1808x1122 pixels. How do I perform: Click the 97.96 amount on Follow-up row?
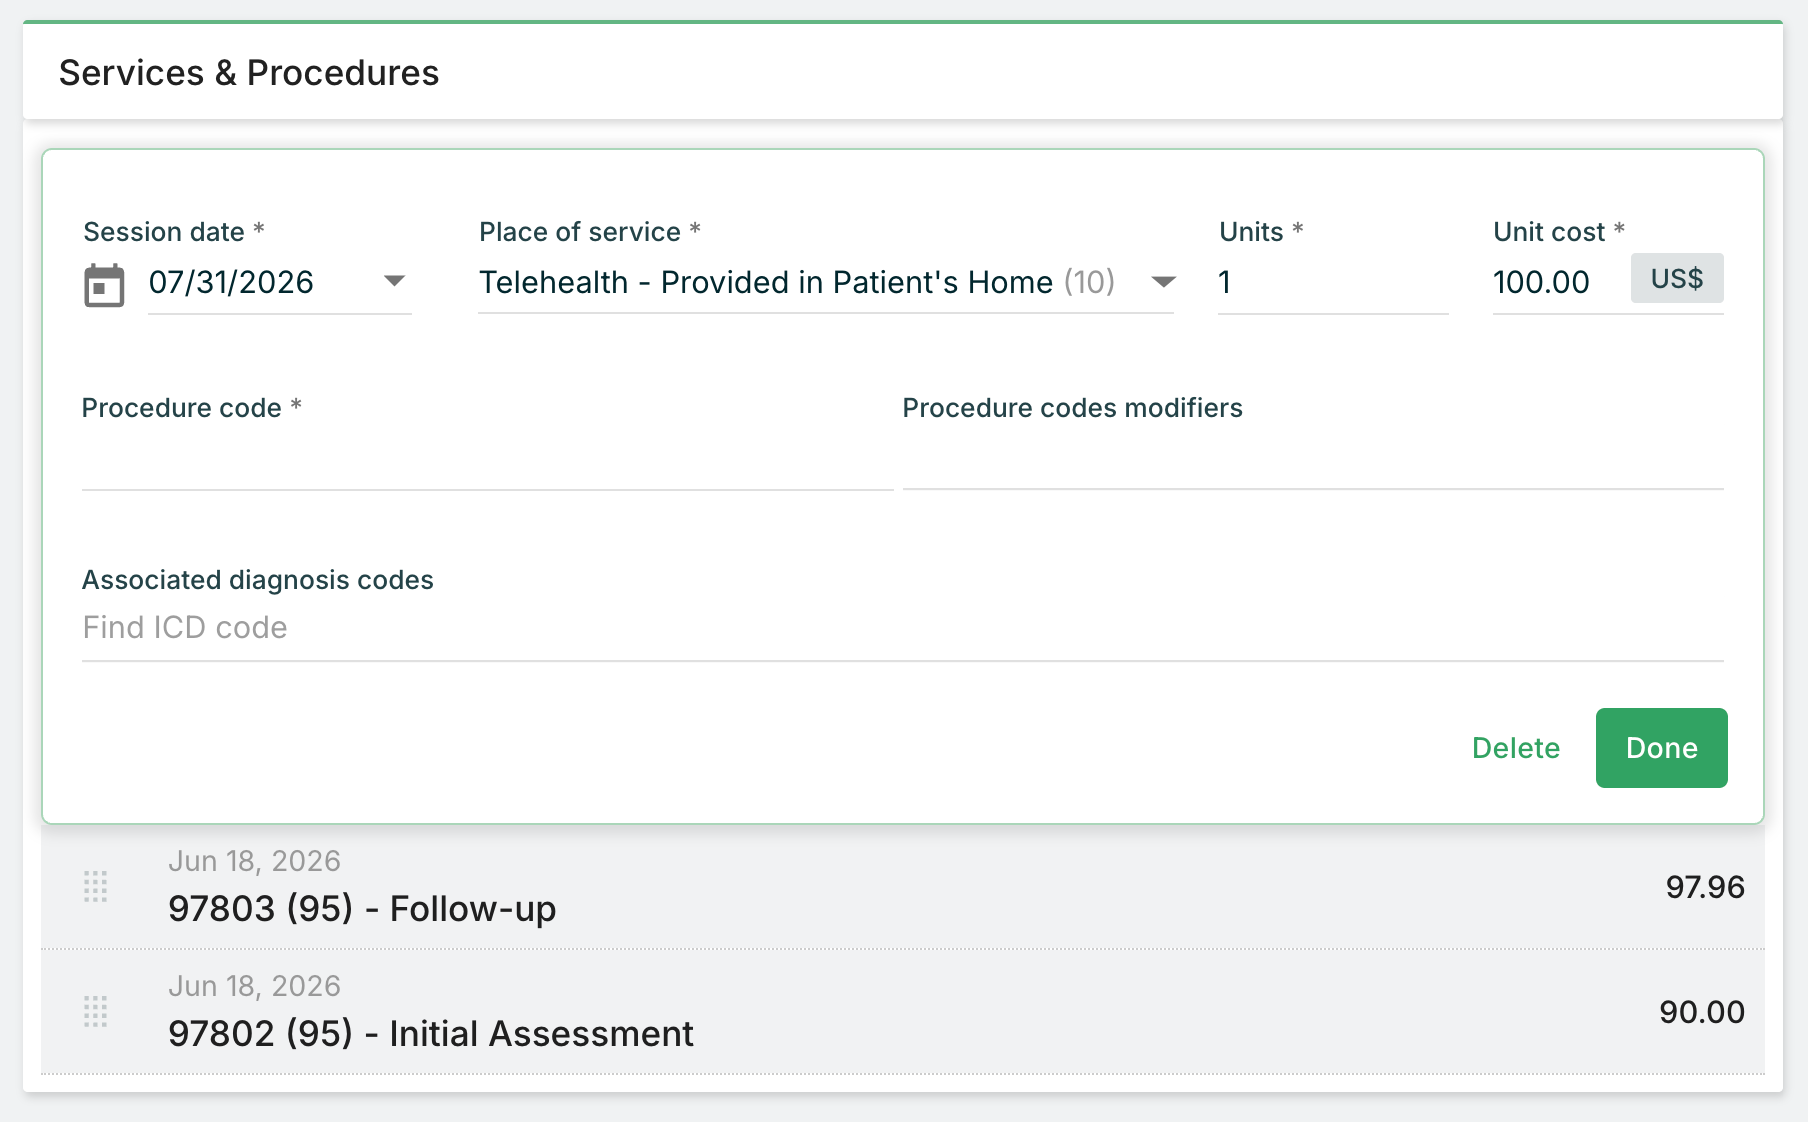click(x=1705, y=887)
